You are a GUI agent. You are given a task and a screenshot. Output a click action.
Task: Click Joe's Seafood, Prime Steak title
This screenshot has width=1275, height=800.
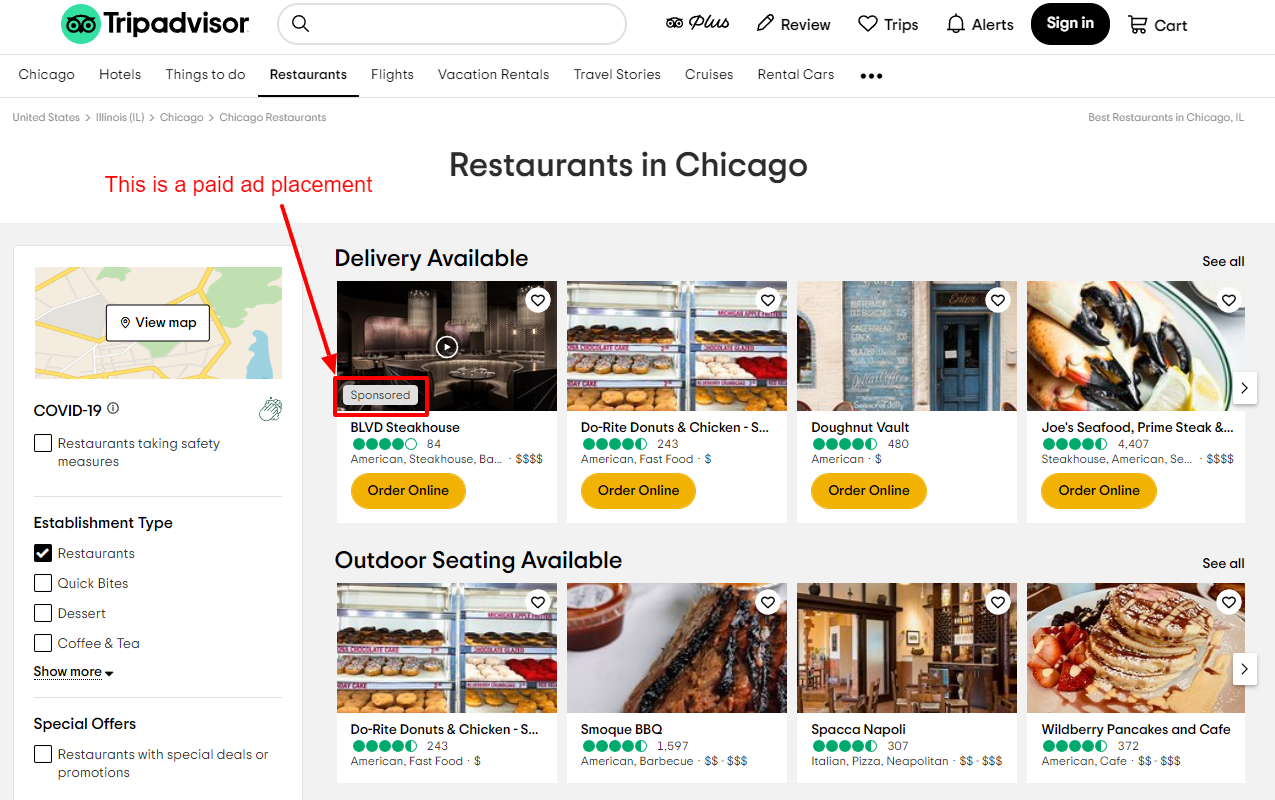[x=1137, y=427]
